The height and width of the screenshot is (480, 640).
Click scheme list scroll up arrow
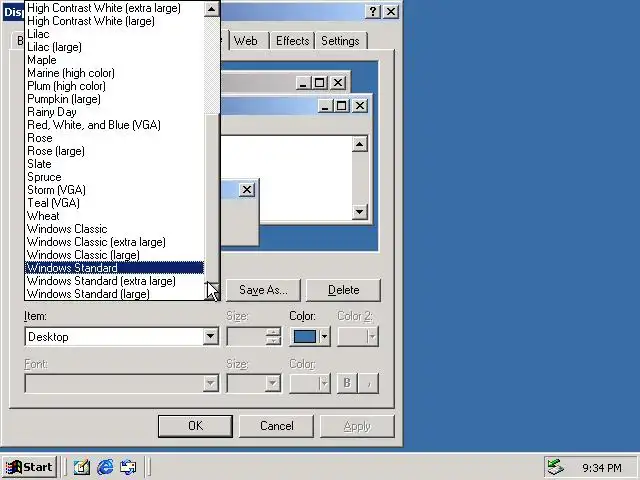click(x=211, y=9)
